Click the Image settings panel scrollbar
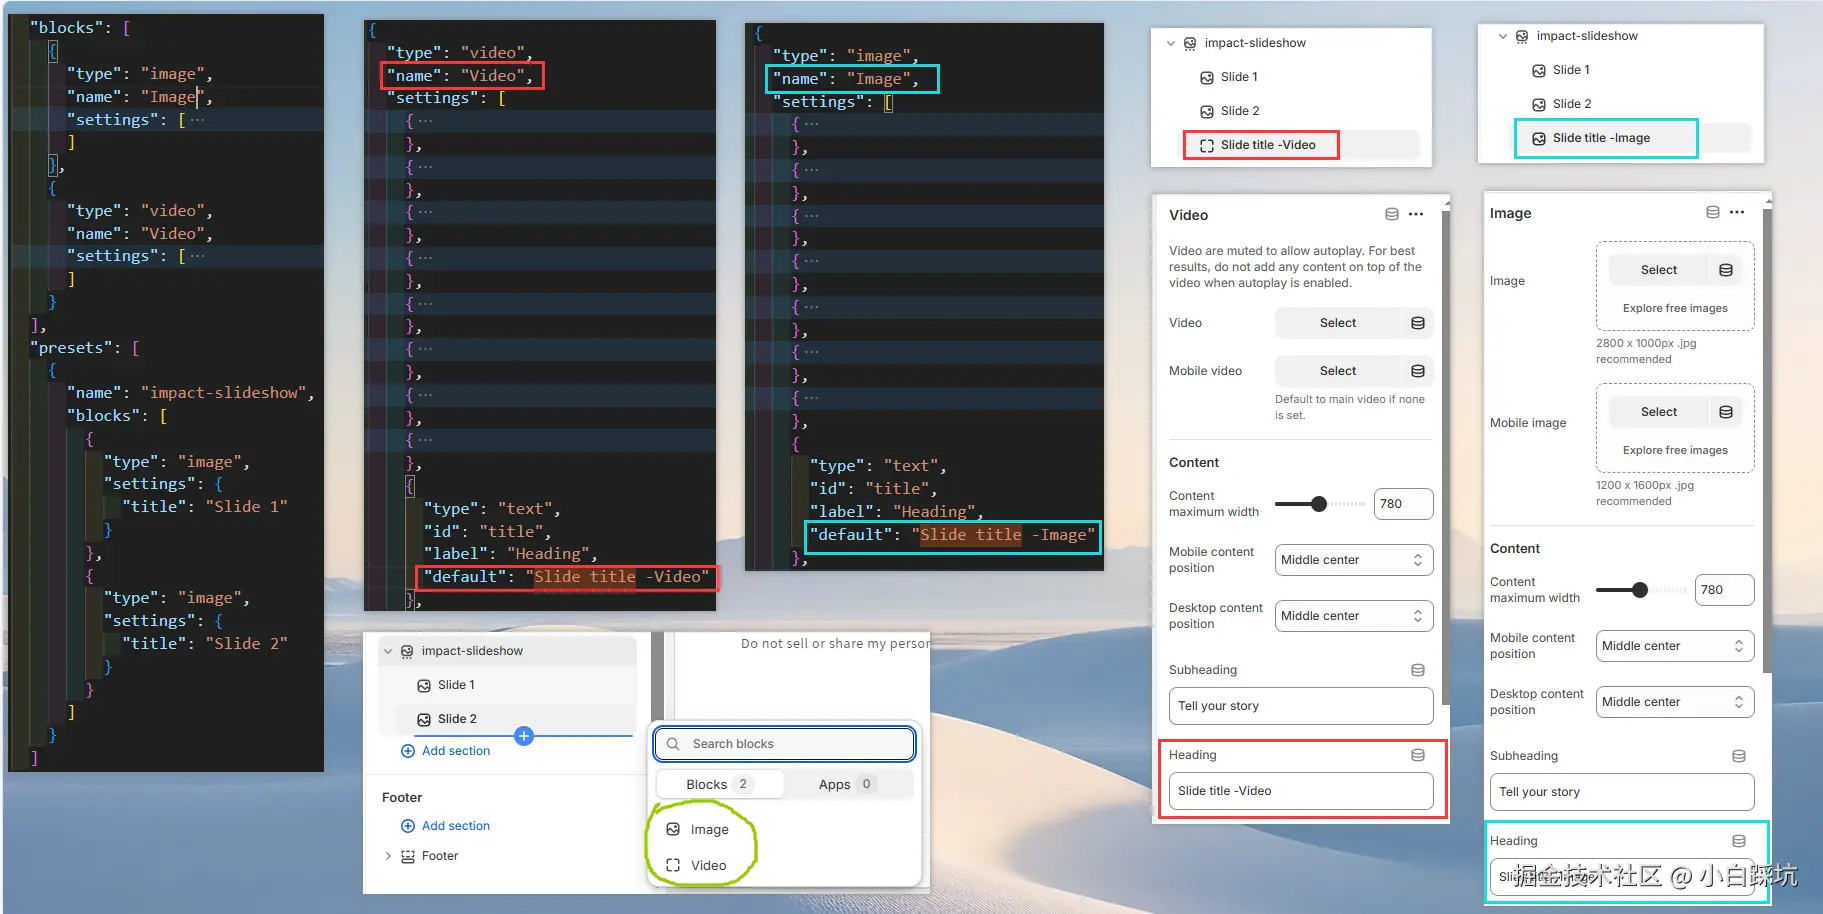This screenshot has height=914, width=1823. [1767, 440]
